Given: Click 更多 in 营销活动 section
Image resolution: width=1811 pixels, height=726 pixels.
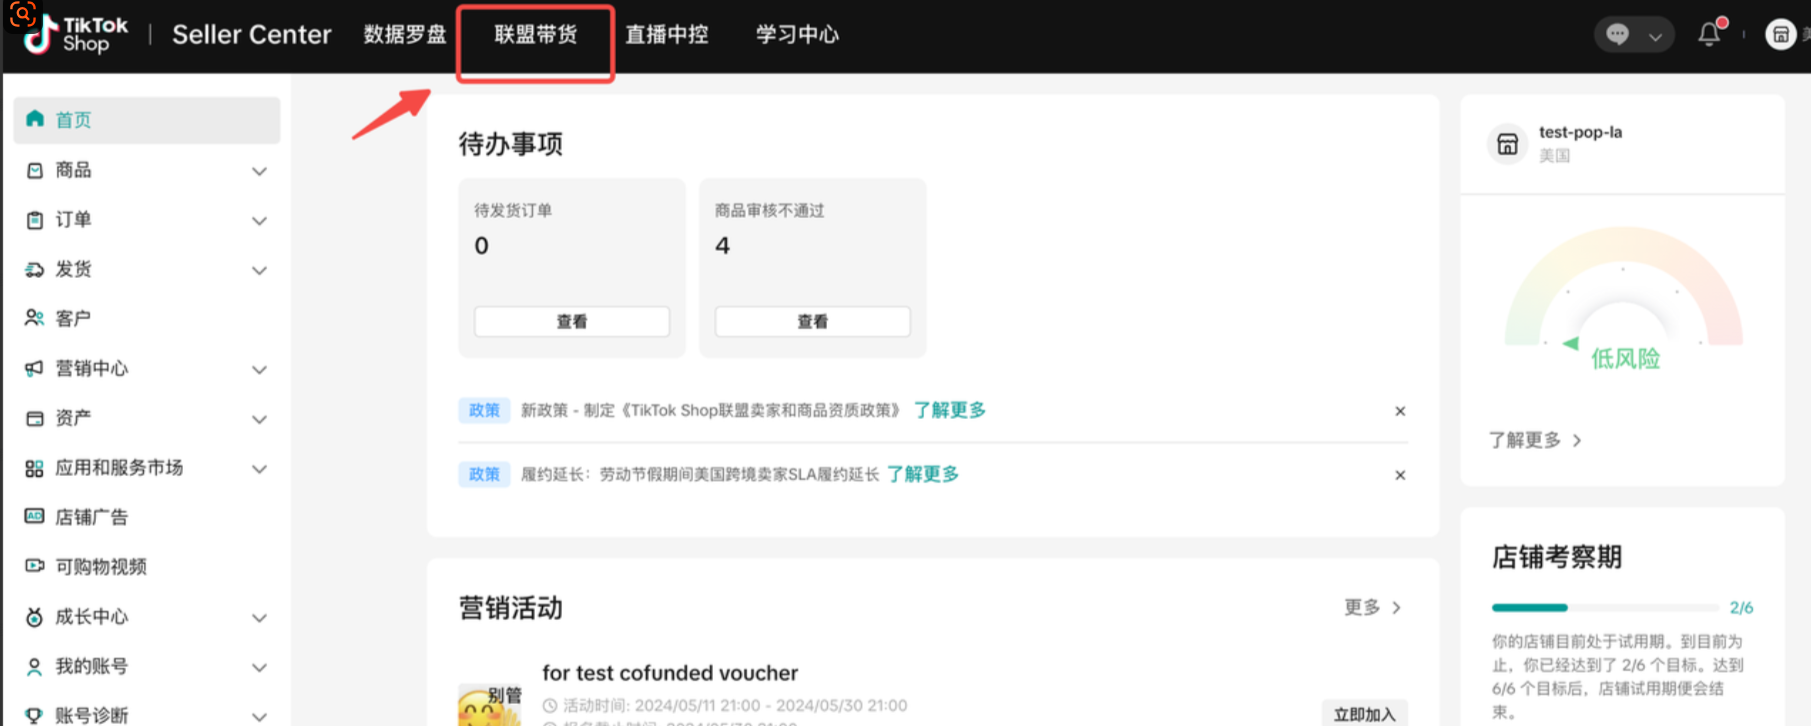Looking at the screenshot, I should pyautogui.click(x=1372, y=607).
